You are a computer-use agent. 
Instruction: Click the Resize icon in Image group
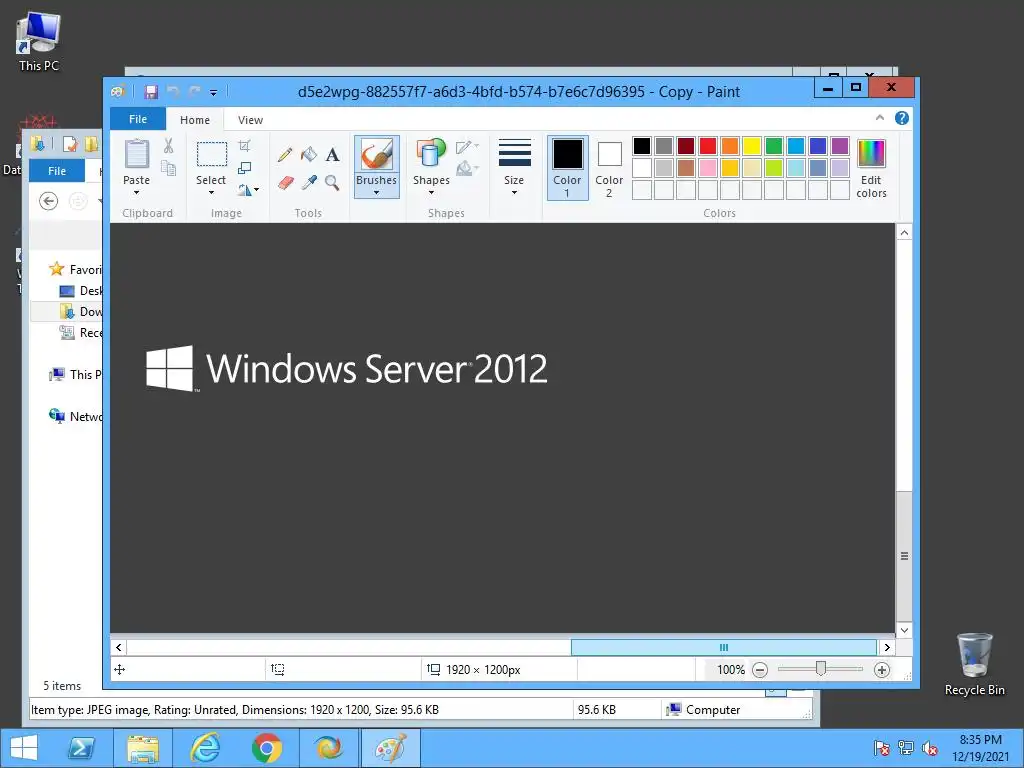click(x=244, y=168)
